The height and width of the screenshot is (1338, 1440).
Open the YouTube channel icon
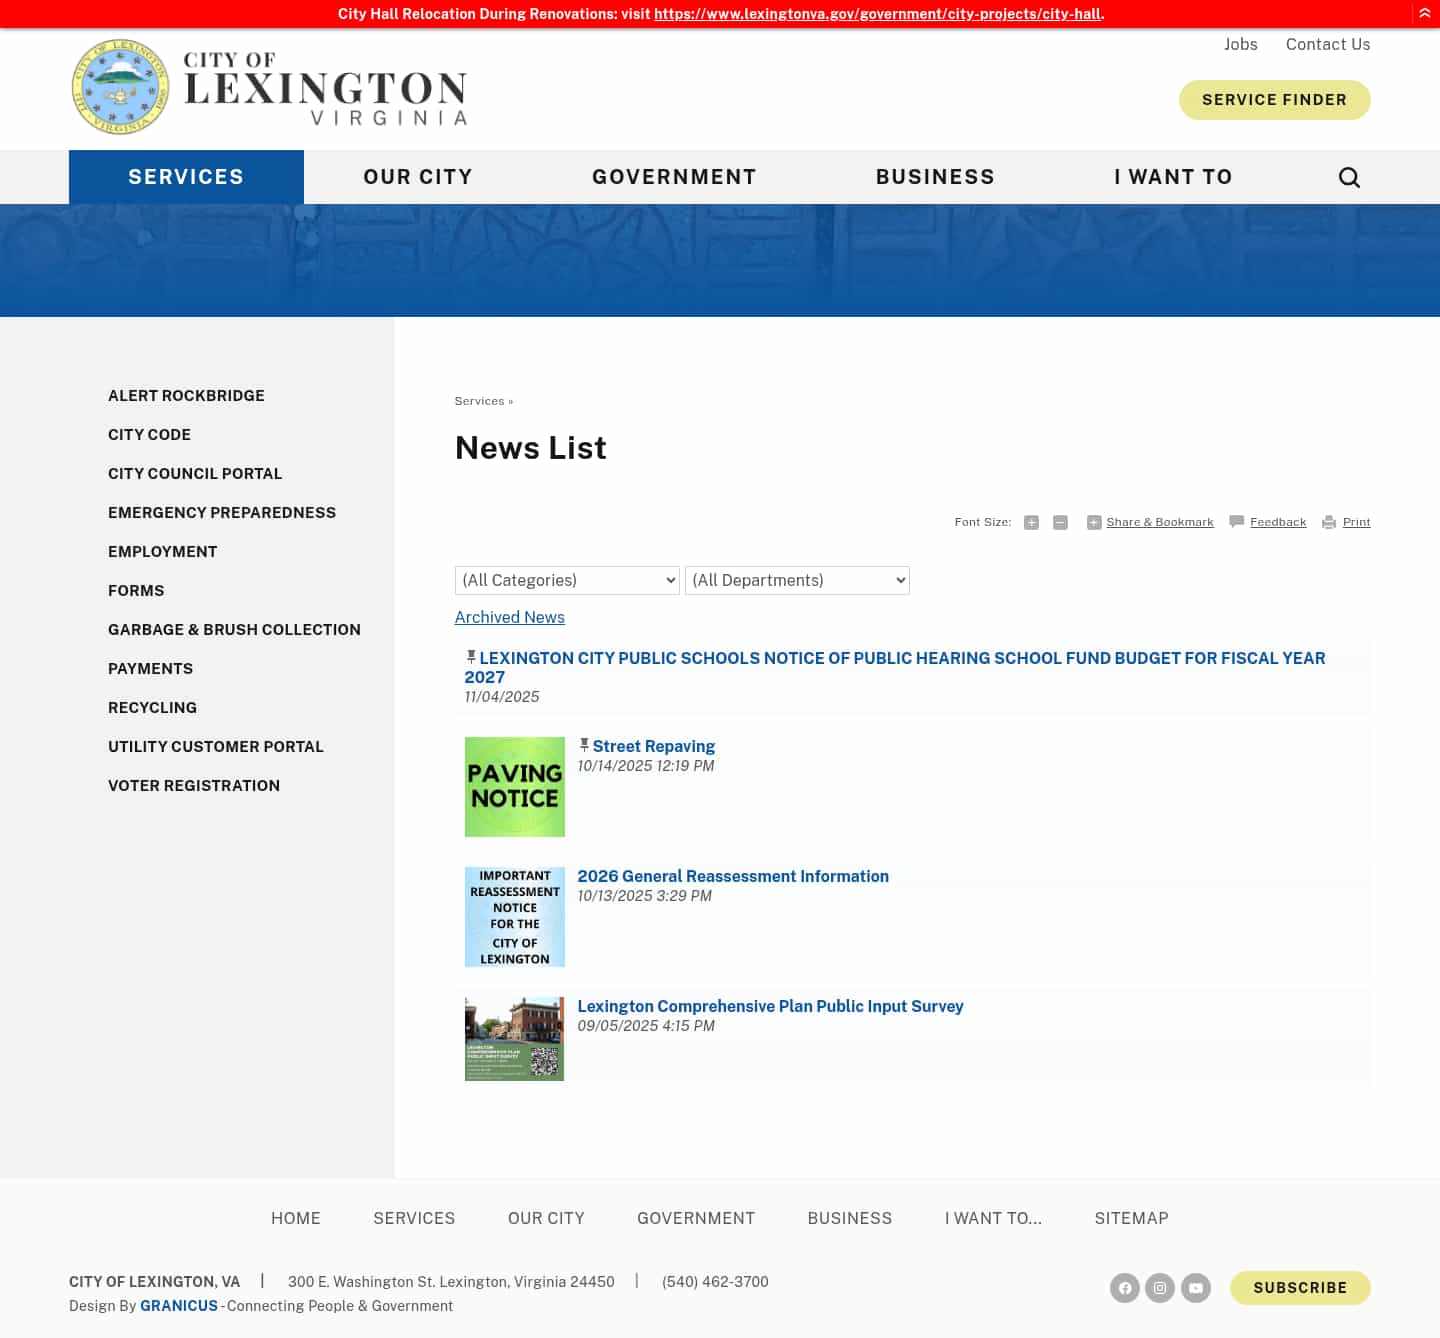[1195, 1288]
